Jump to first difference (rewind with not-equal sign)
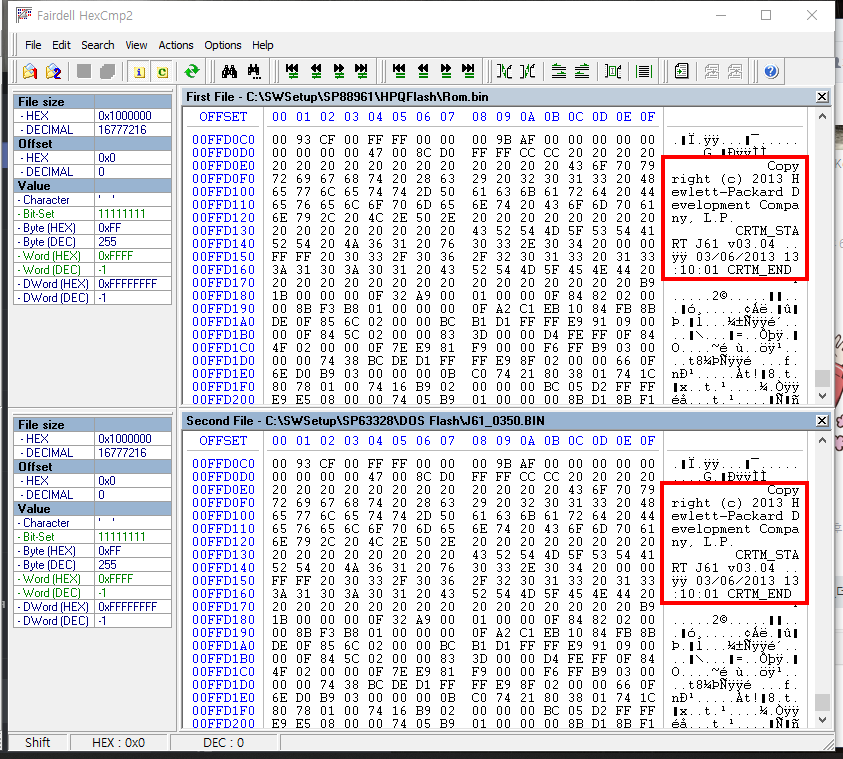 tap(292, 71)
